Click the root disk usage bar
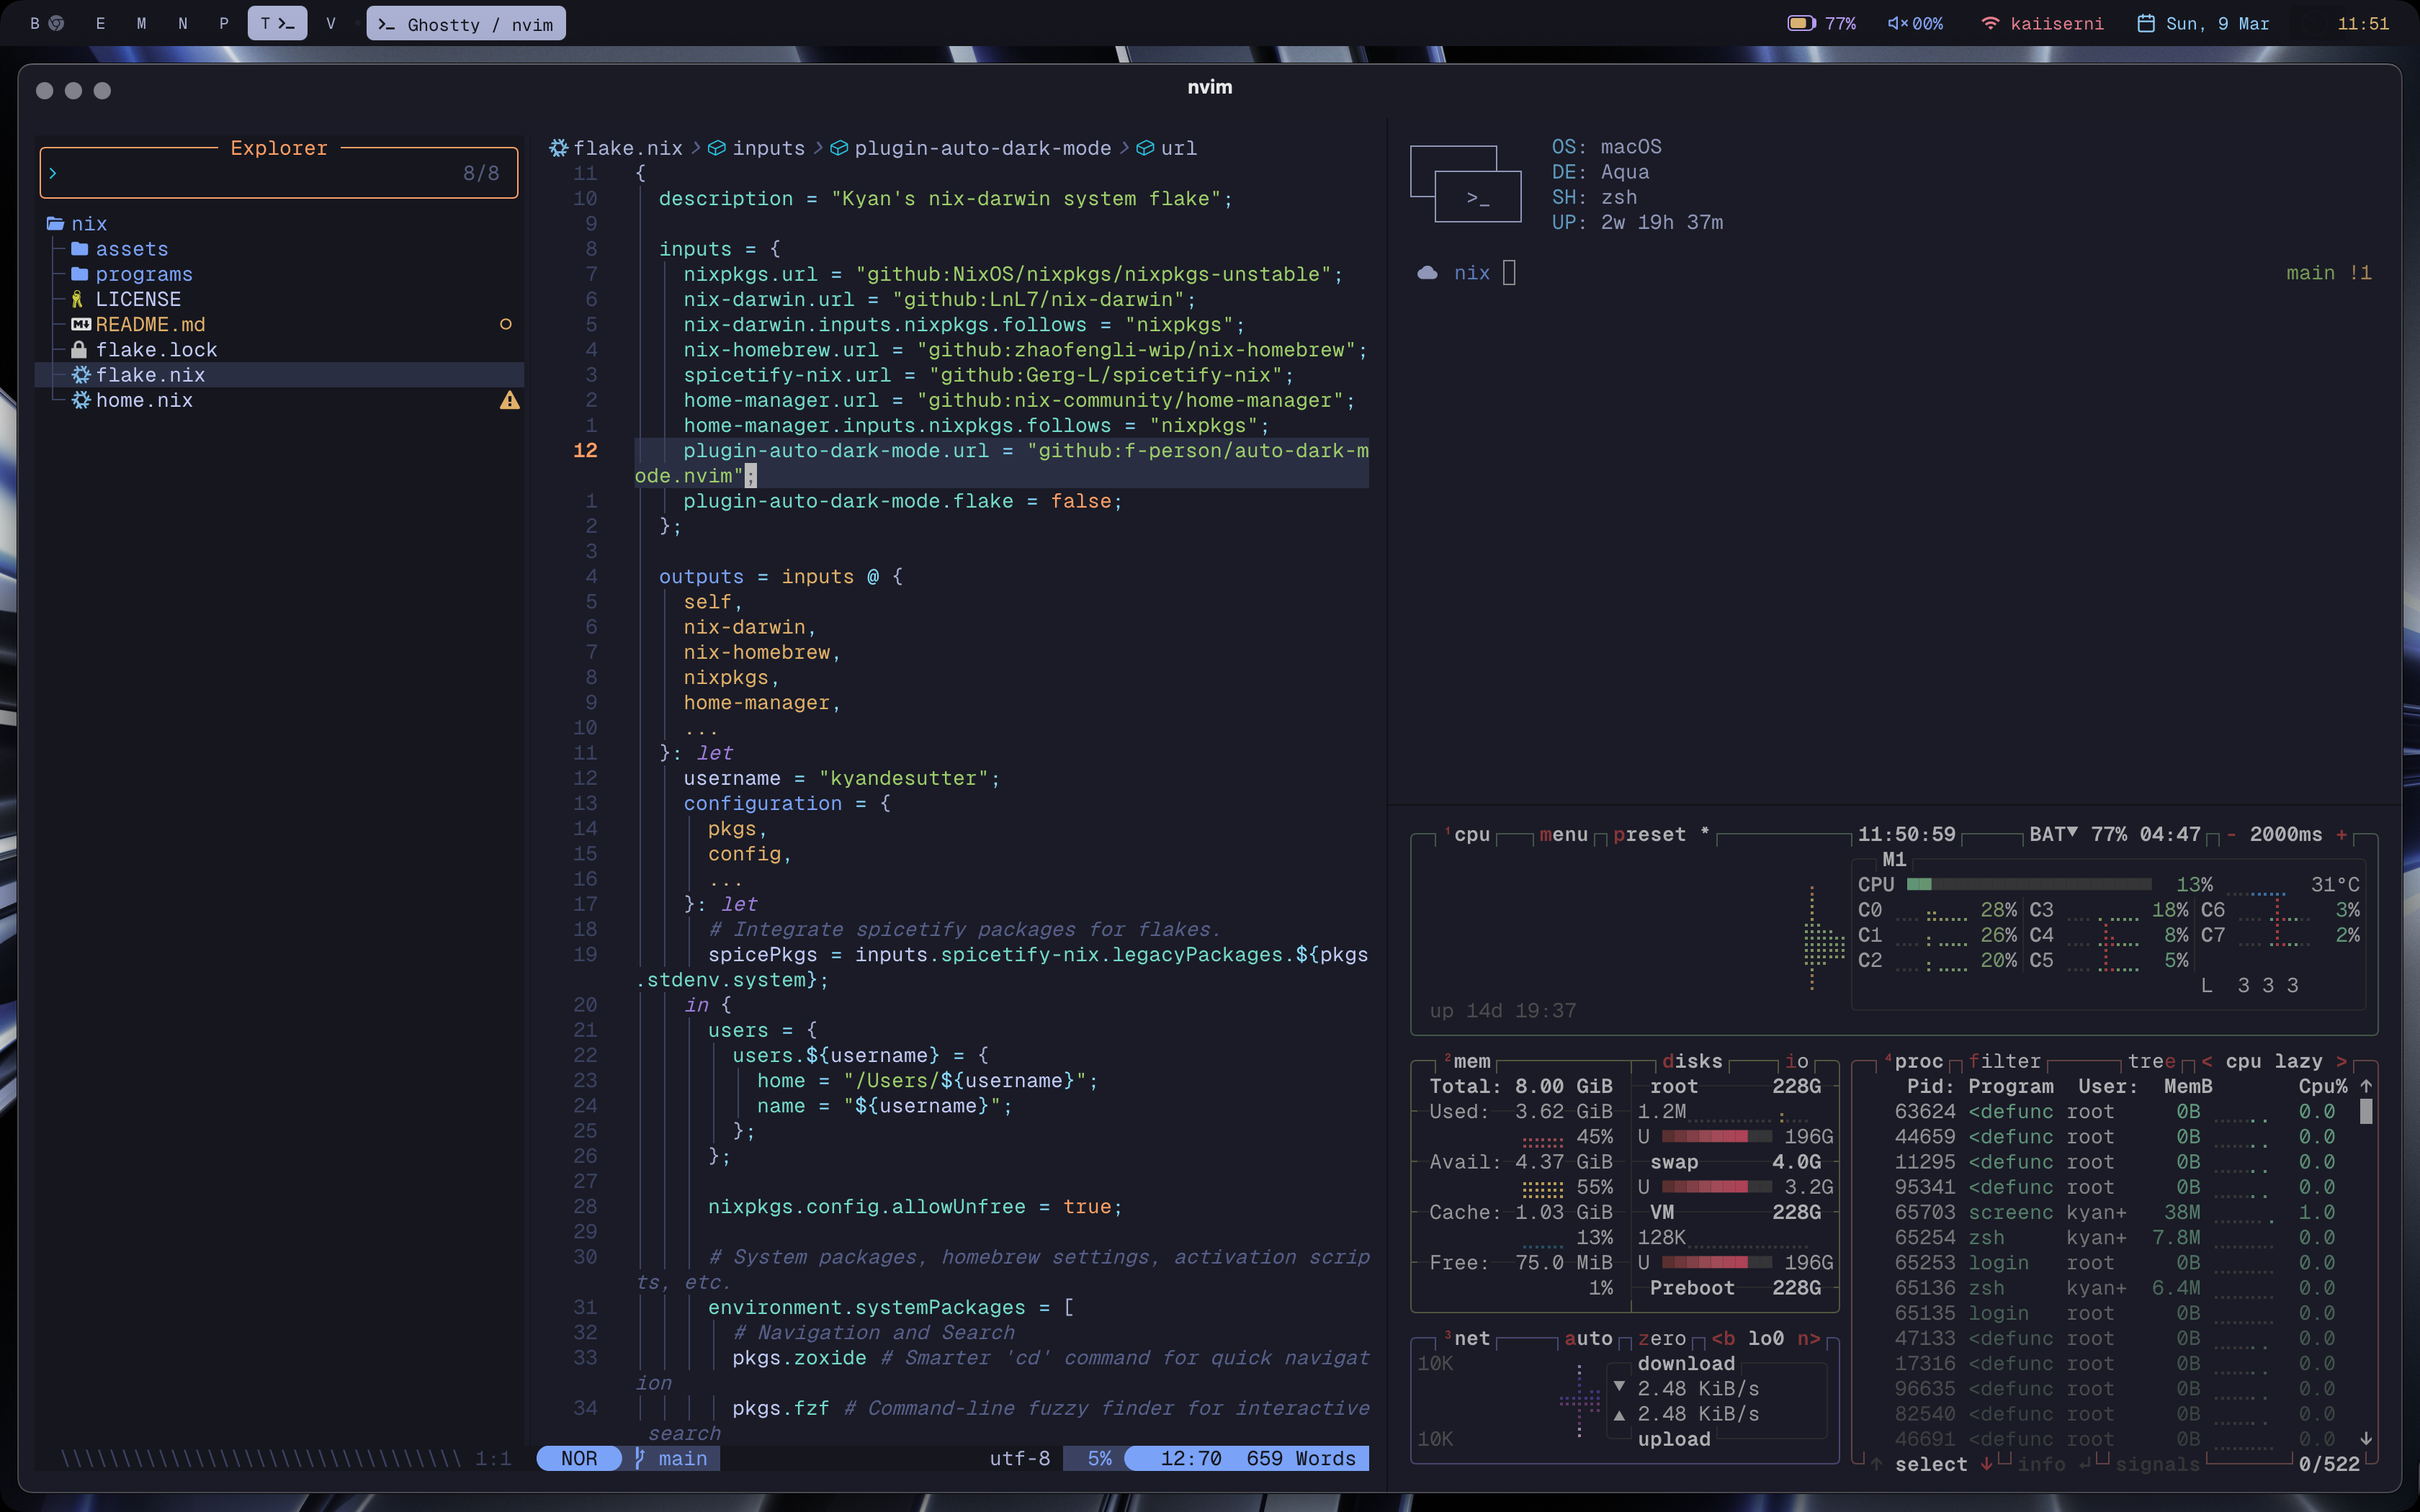Image resolution: width=2420 pixels, height=1512 pixels. click(x=1716, y=1136)
